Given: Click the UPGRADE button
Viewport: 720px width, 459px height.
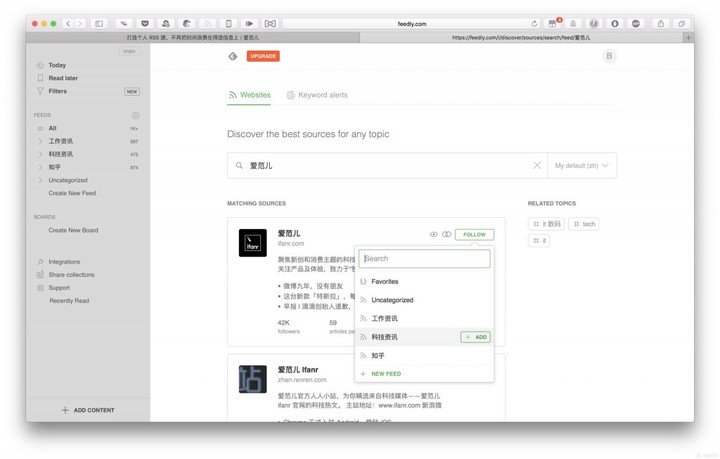Looking at the screenshot, I should pyautogui.click(x=263, y=56).
